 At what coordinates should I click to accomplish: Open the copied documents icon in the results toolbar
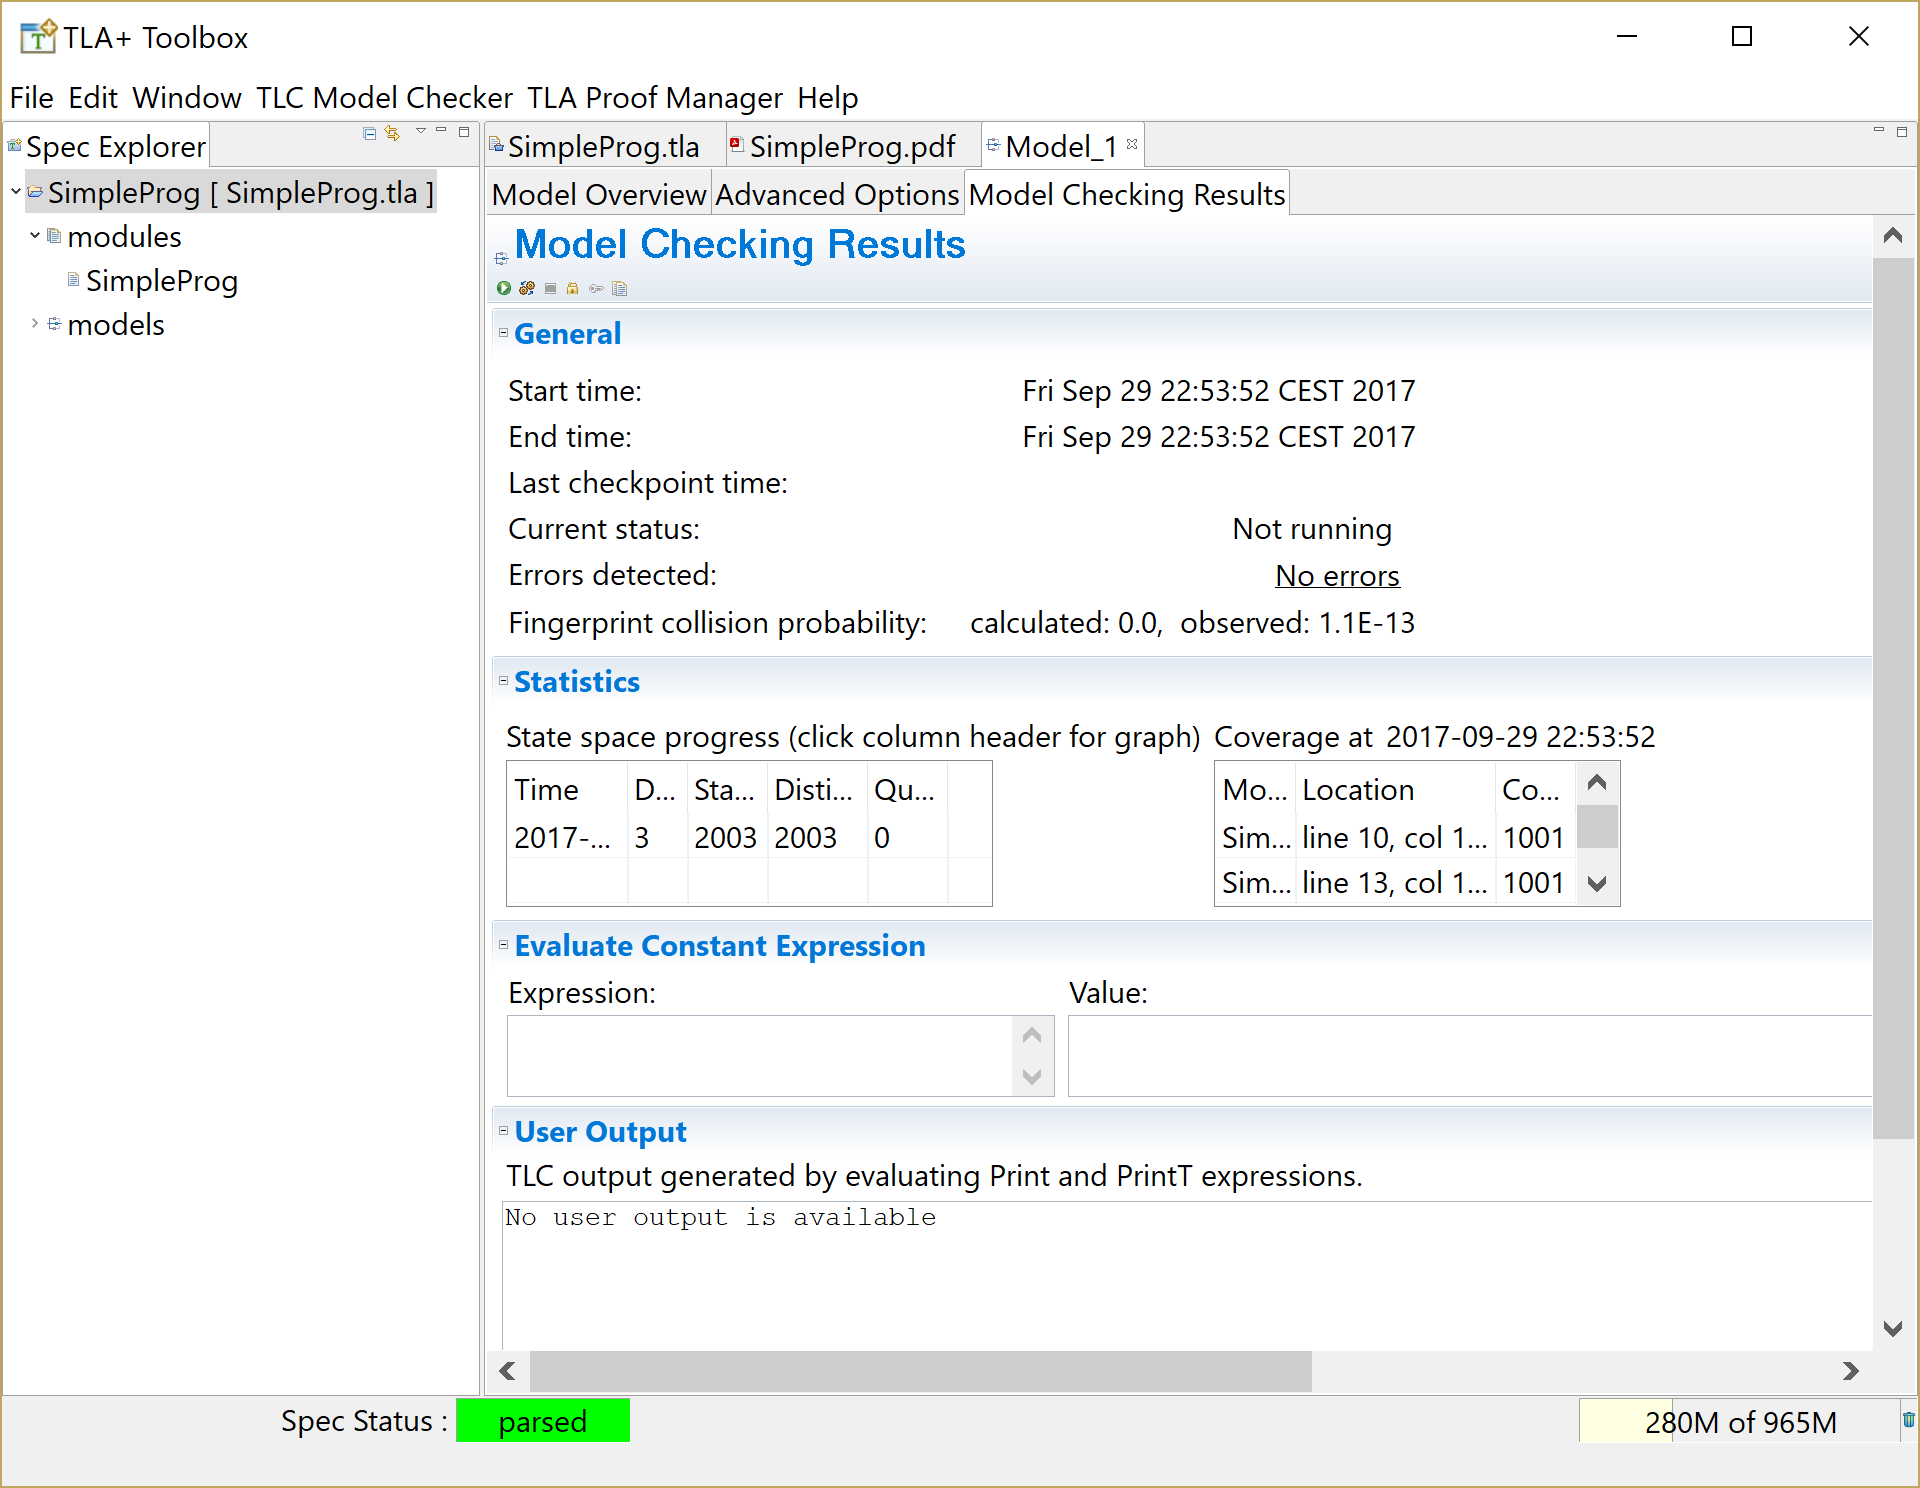(620, 288)
